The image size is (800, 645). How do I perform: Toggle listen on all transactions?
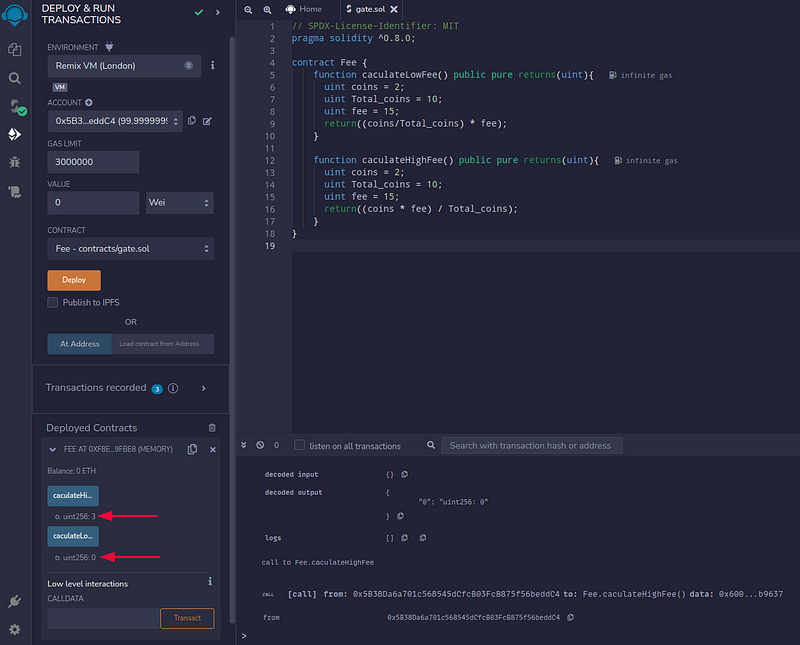[300, 445]
